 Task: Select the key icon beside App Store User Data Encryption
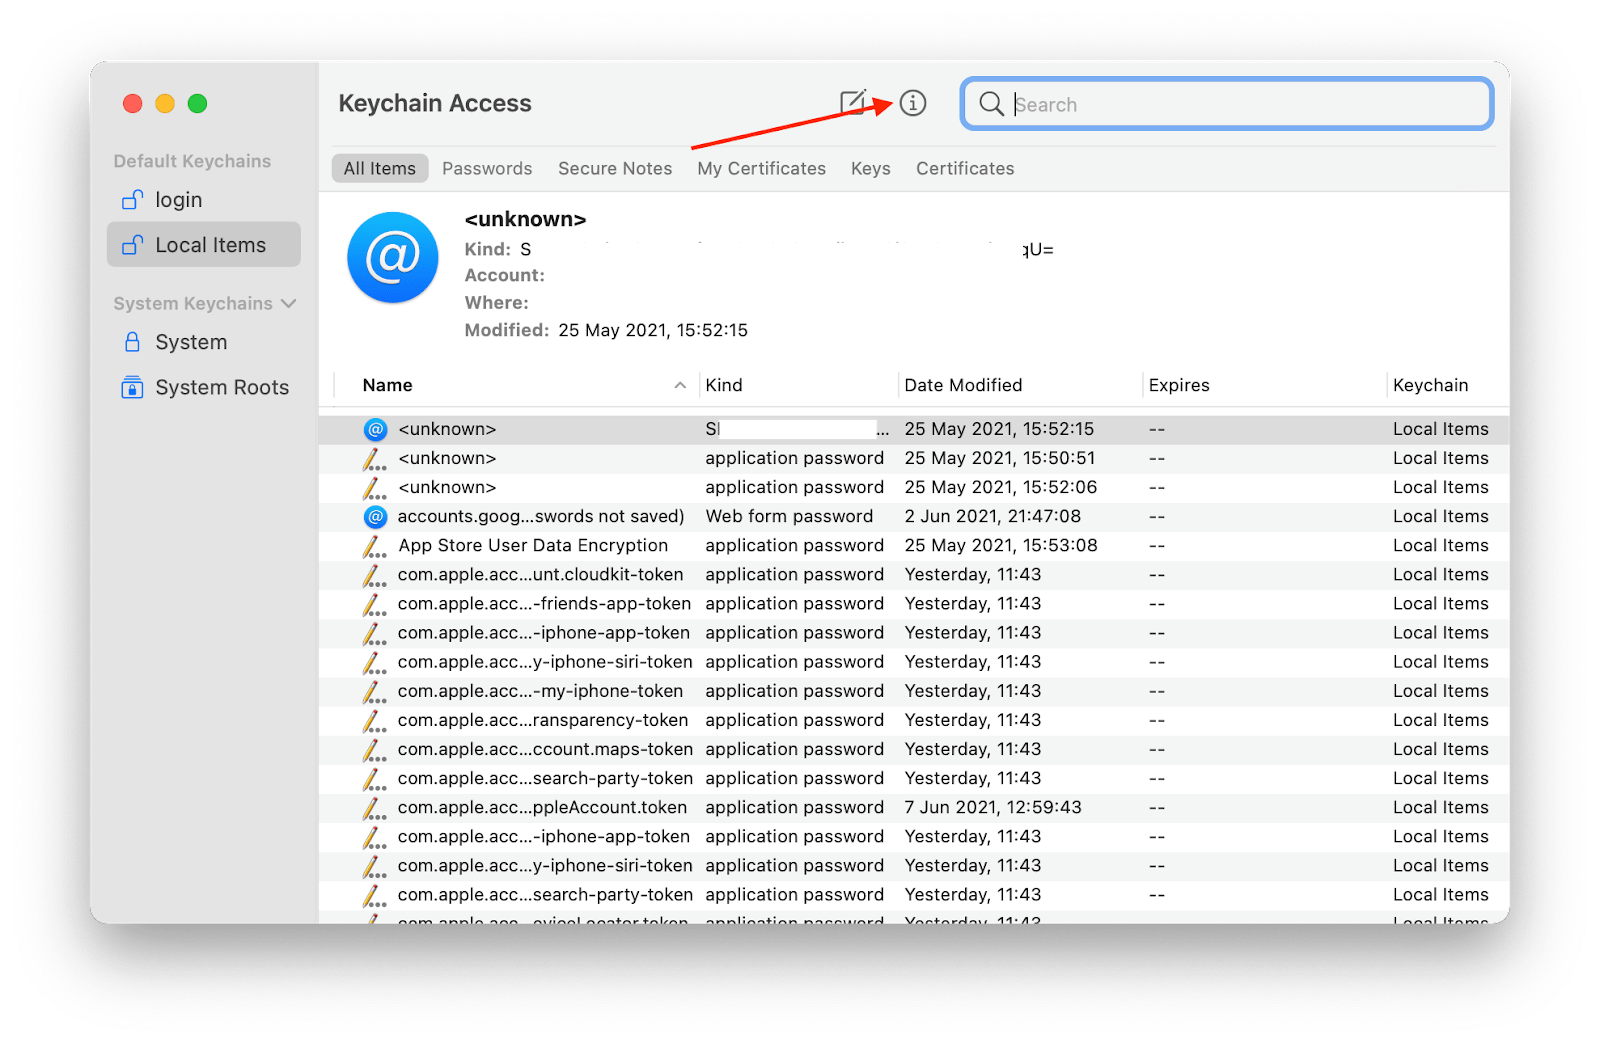373,546
